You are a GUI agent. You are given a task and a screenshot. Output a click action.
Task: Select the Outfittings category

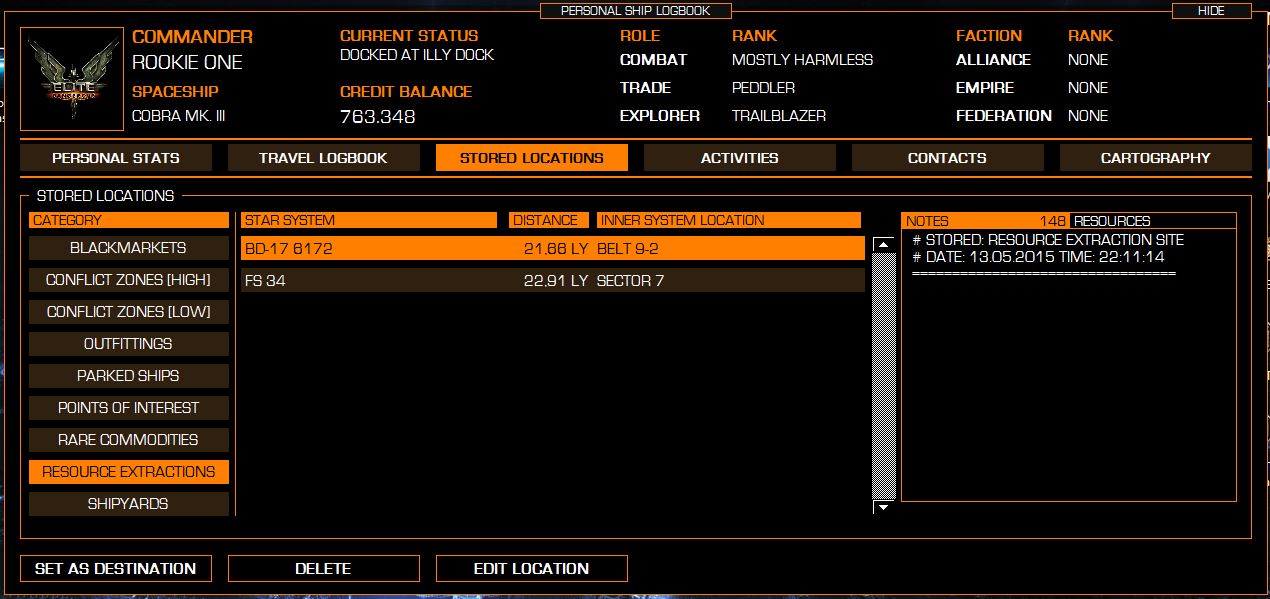129,344
